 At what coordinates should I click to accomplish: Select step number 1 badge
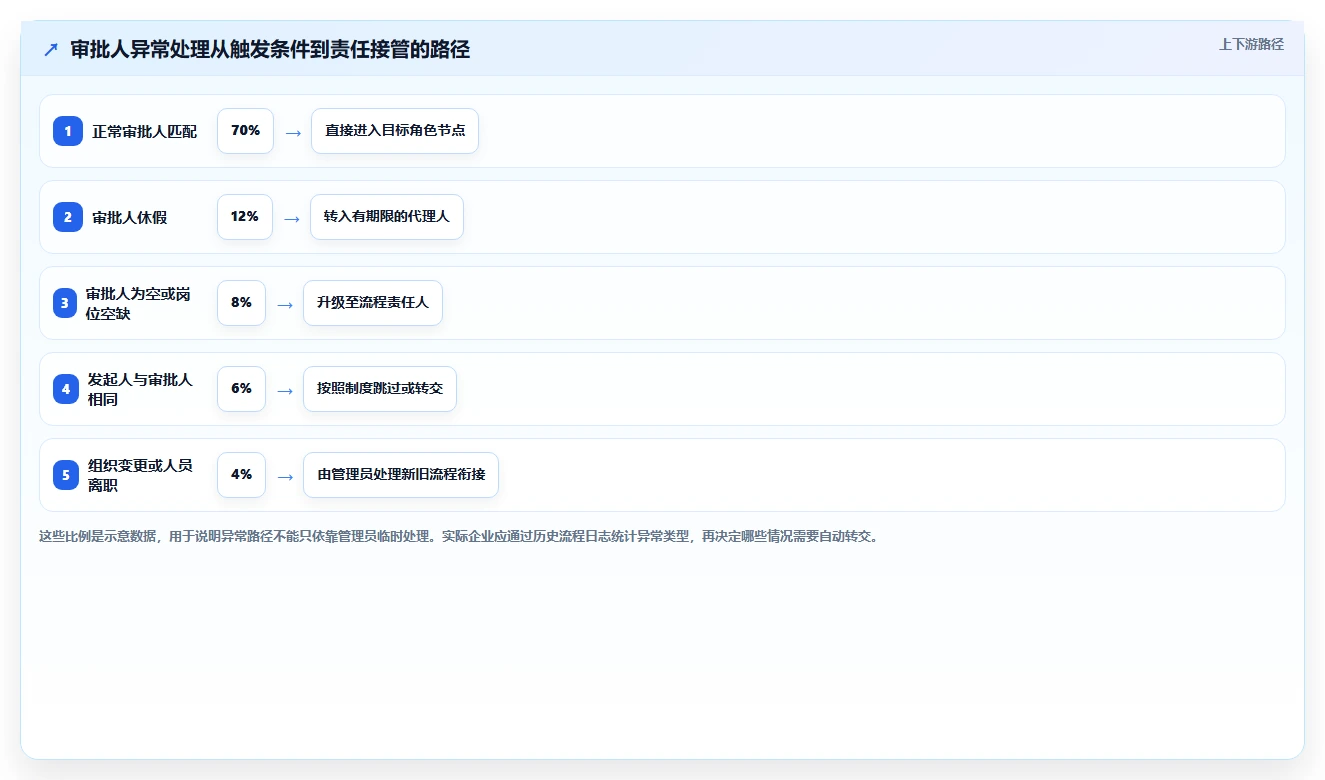[x=68, y=131]
